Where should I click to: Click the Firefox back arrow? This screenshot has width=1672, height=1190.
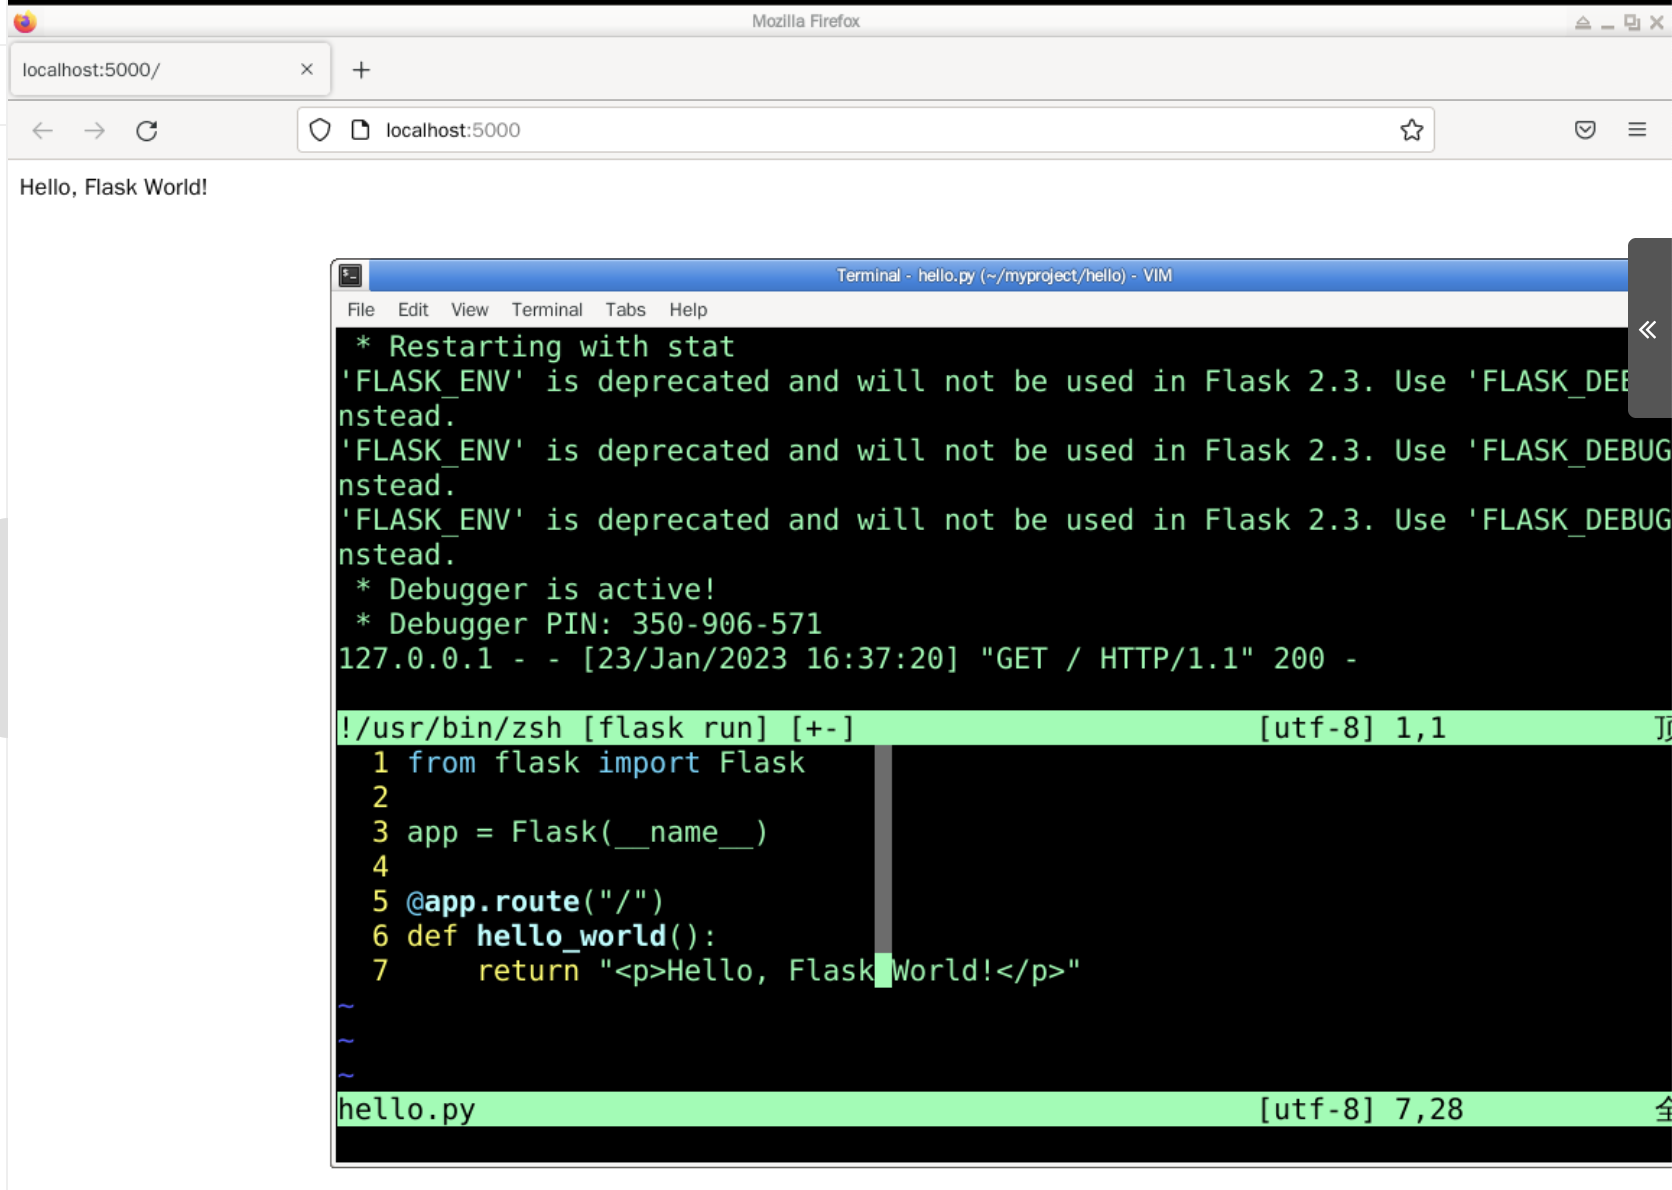42,130
